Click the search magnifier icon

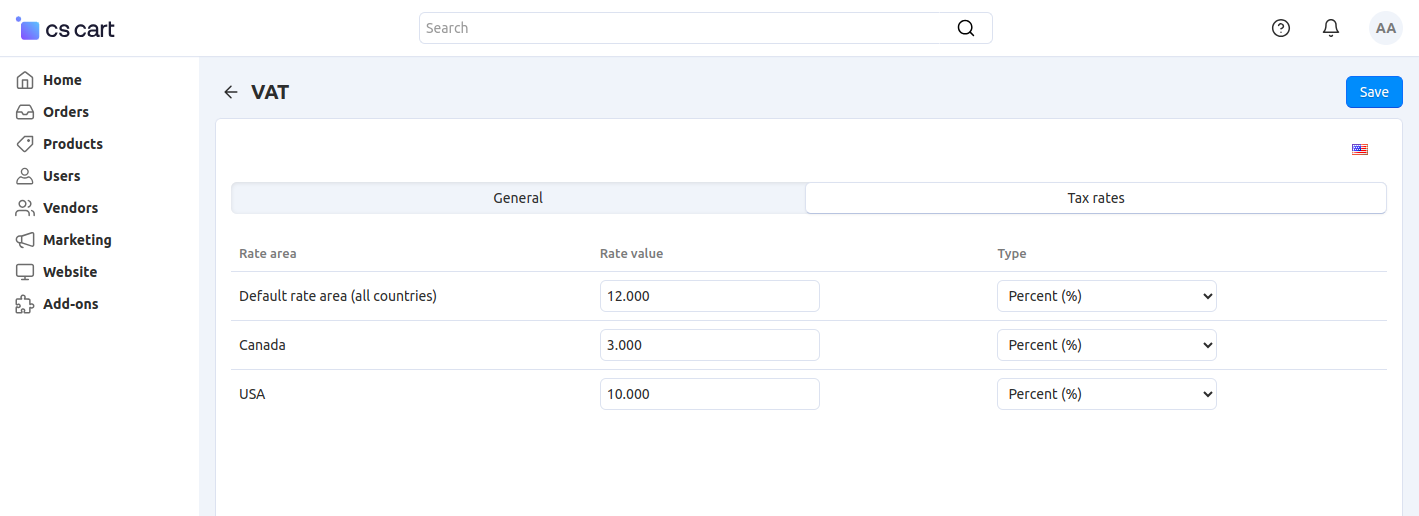point(966,28)
